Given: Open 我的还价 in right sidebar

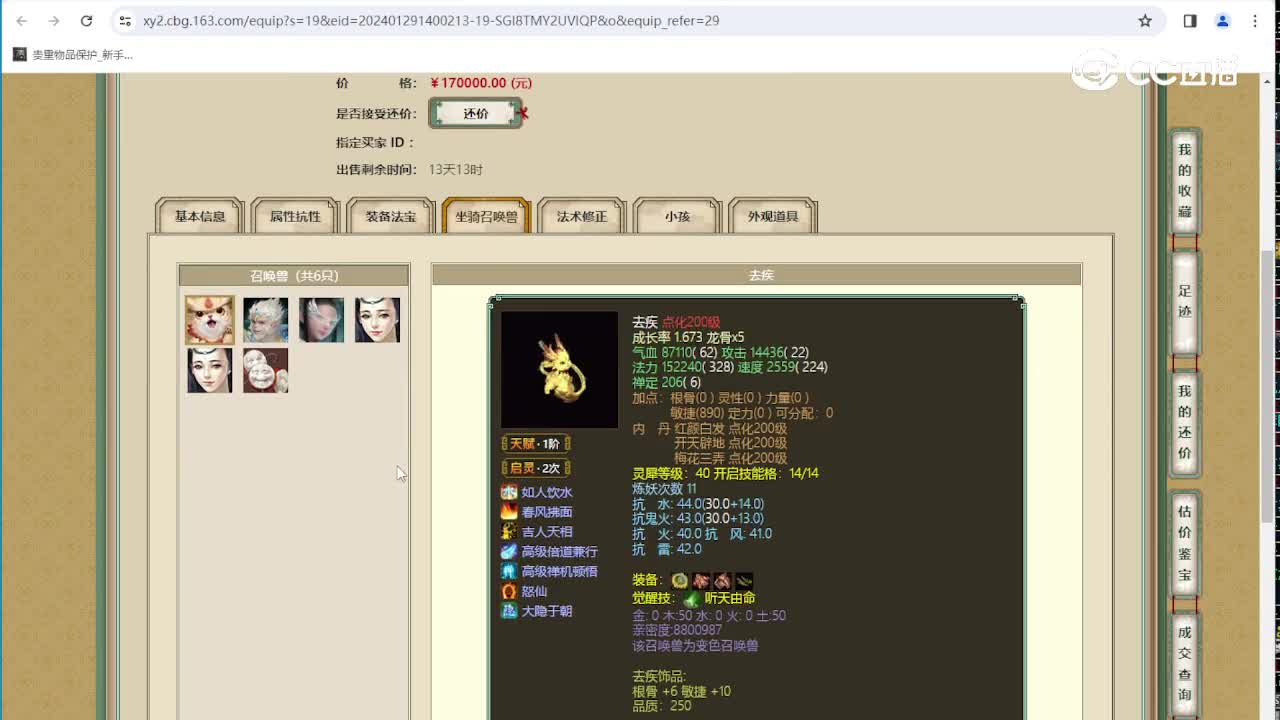Looking at the screenshot, I should click(x=1184, y=423).
